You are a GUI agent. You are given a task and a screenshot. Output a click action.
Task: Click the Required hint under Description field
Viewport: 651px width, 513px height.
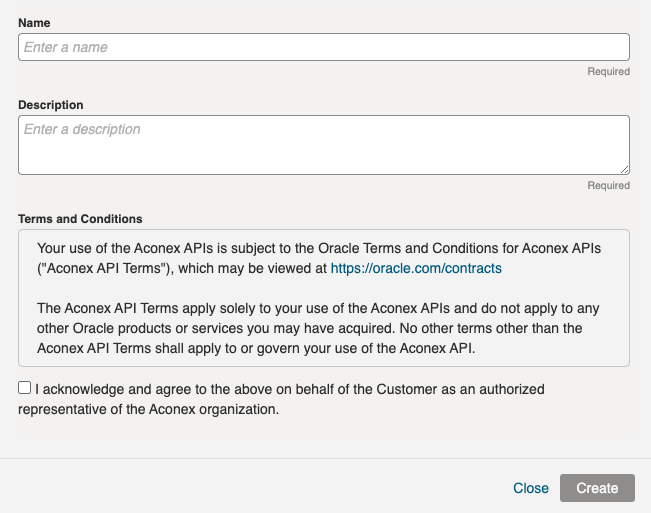pyautogui.click(x=608, y=186)
